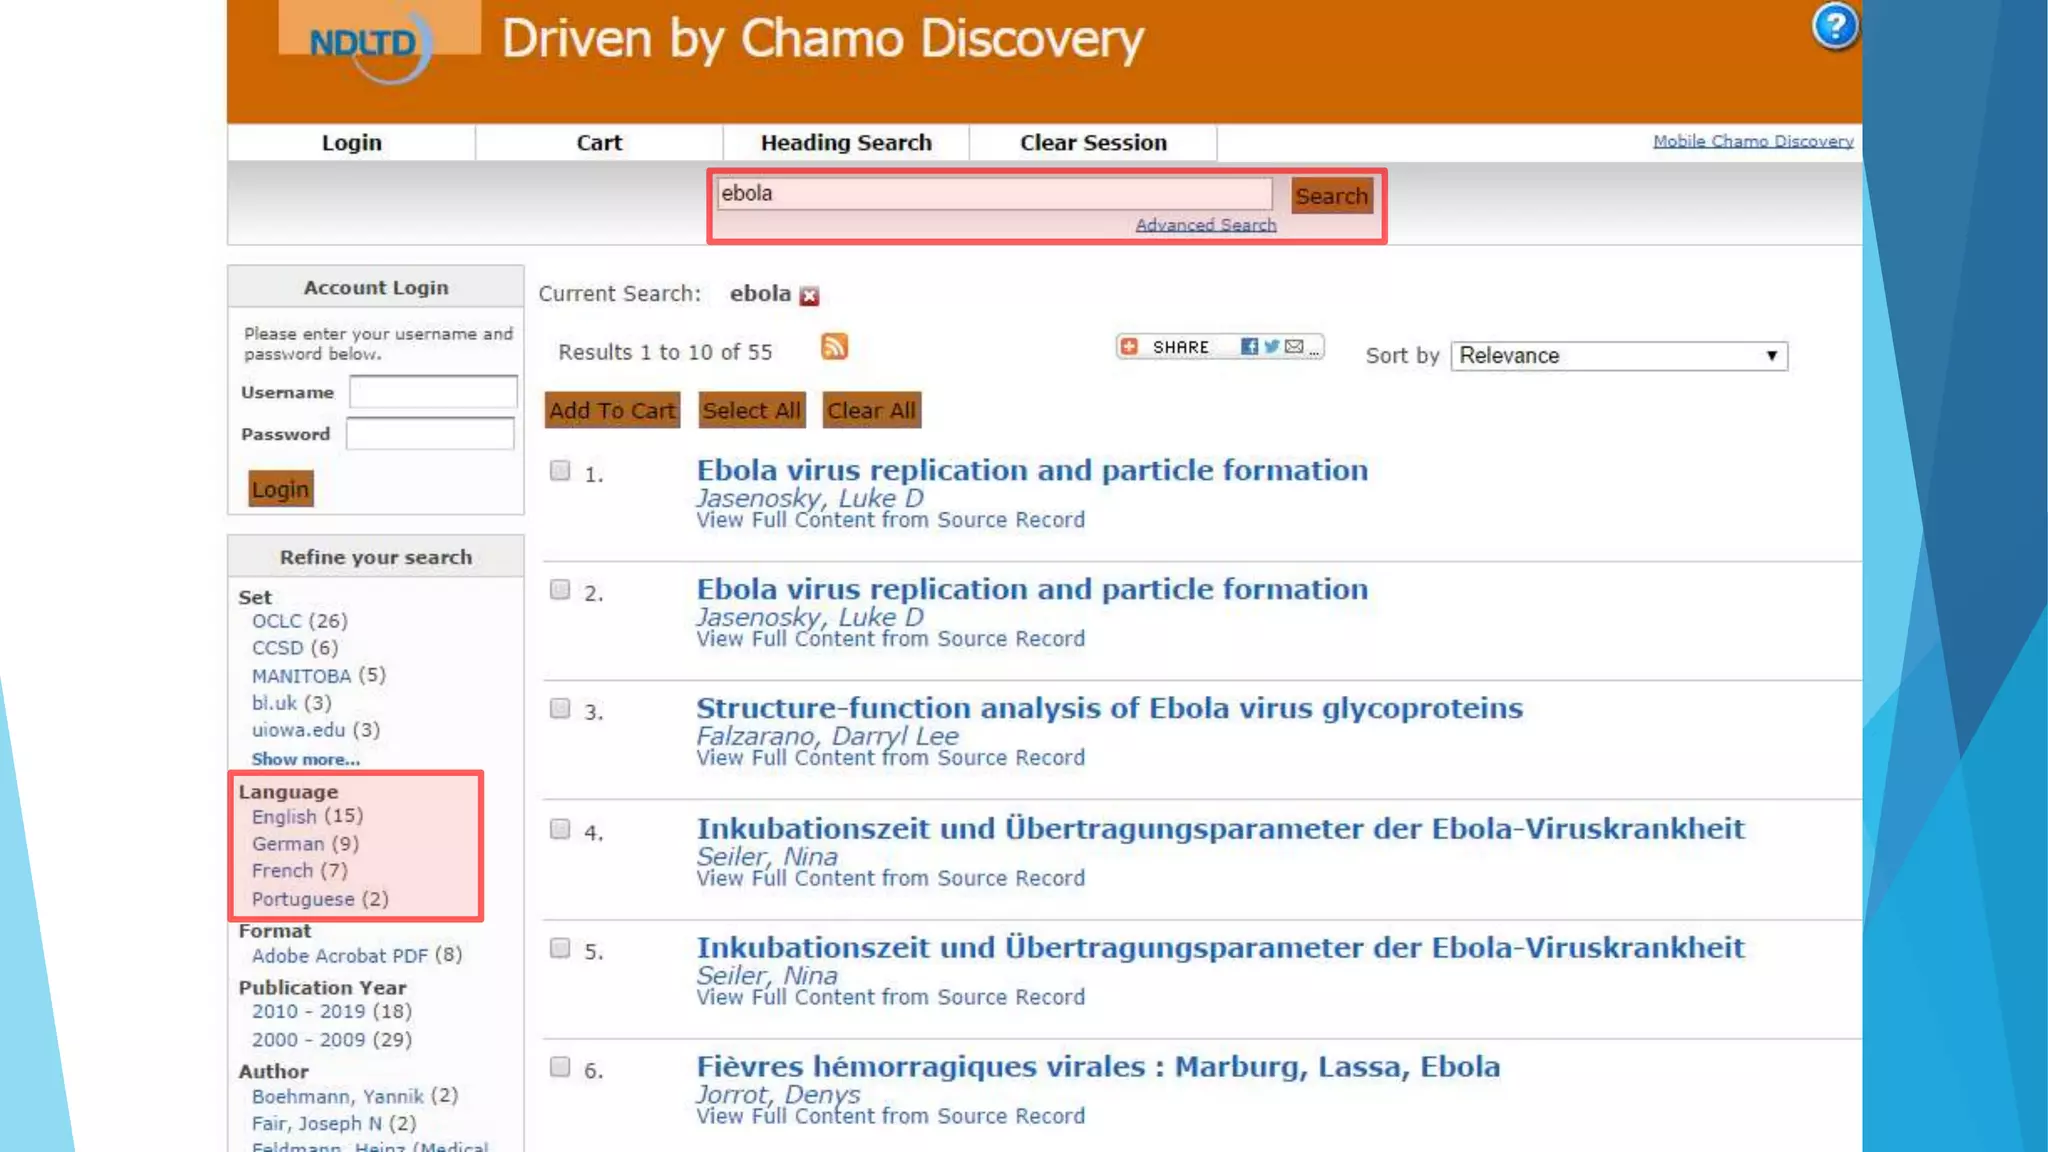Check the box for result 3
Screen dimensions: 2048x1152
(560, 709)
